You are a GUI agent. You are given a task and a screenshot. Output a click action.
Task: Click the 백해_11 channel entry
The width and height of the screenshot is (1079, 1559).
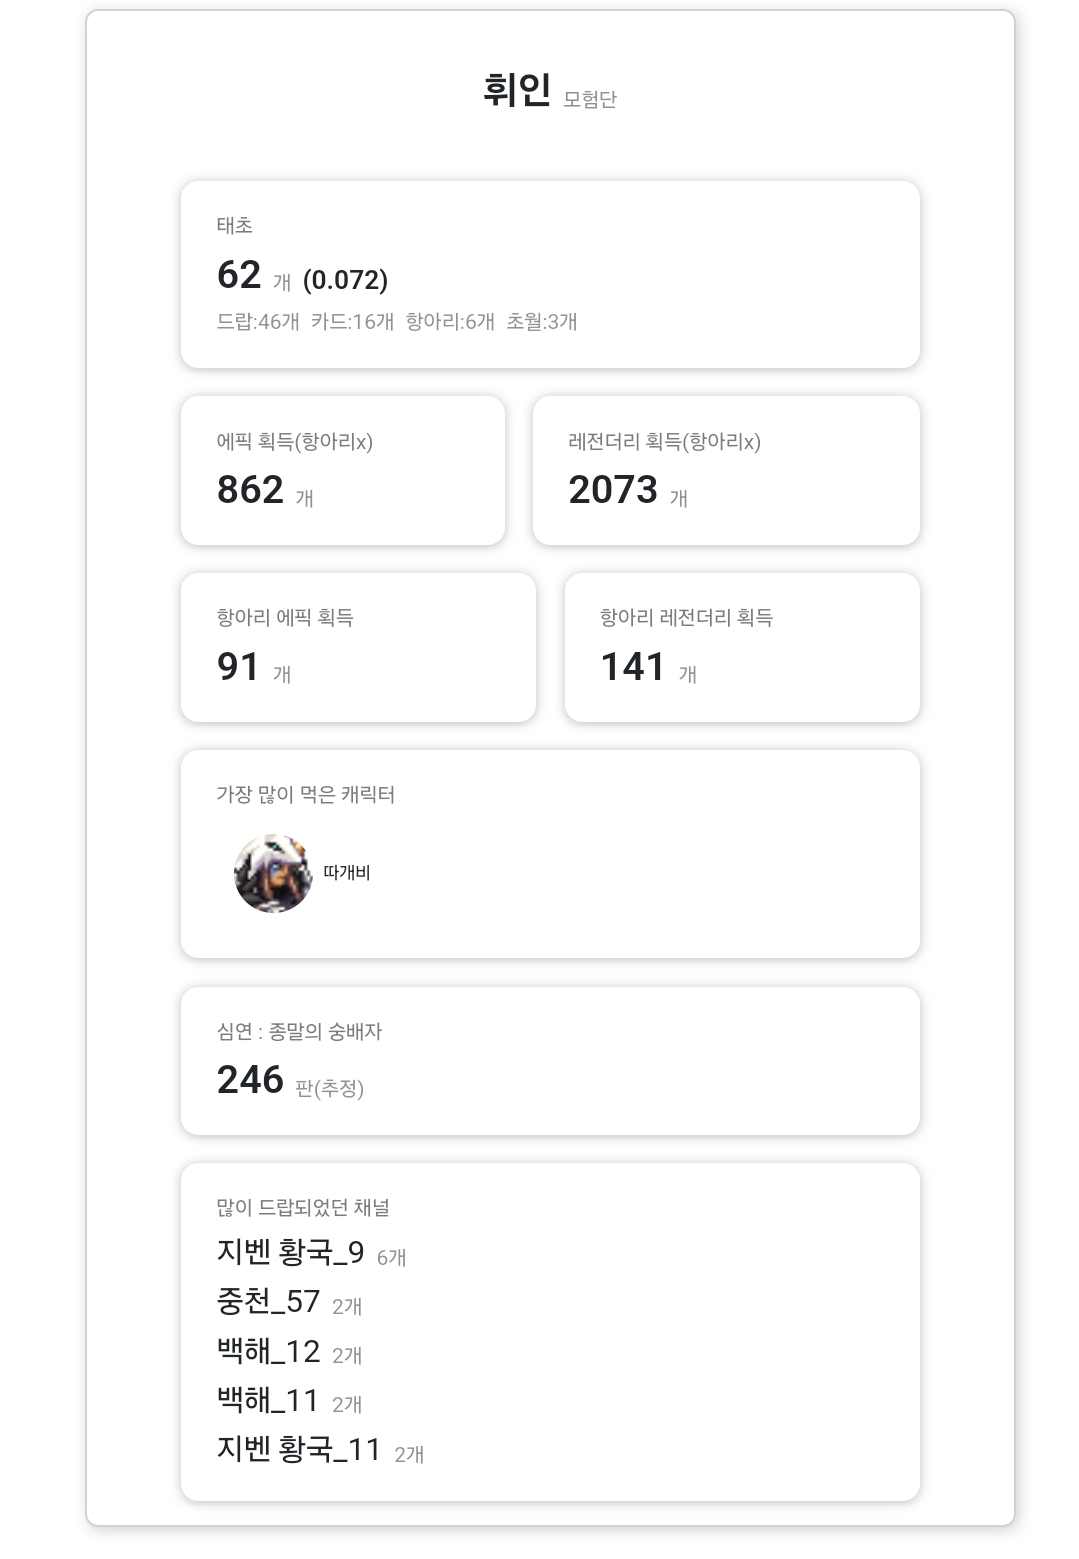click(x=268, y=1400)
